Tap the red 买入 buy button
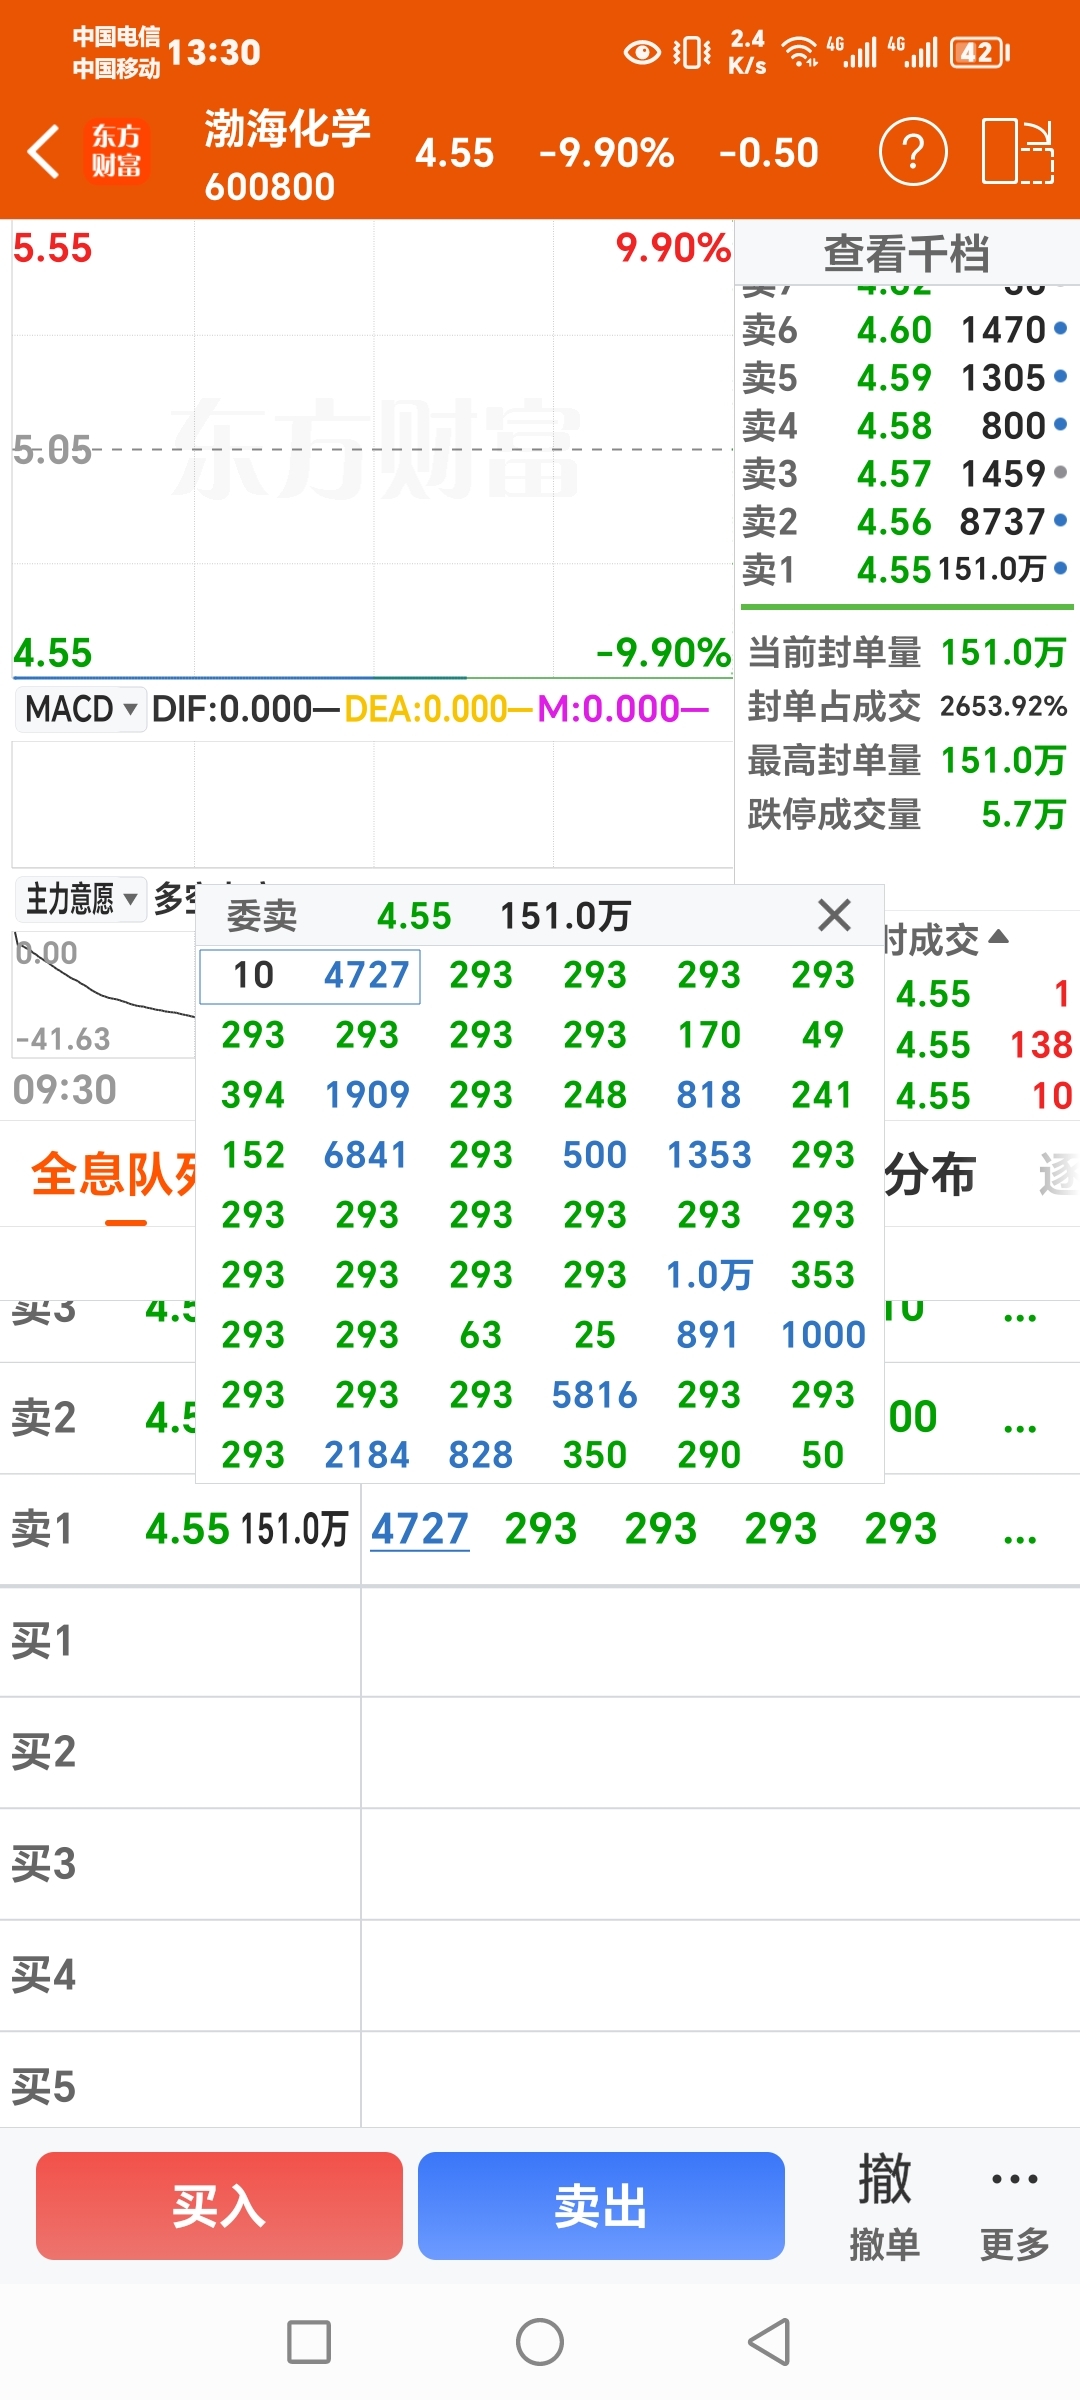The image size is (1080, 2400). pos(219,2206)
